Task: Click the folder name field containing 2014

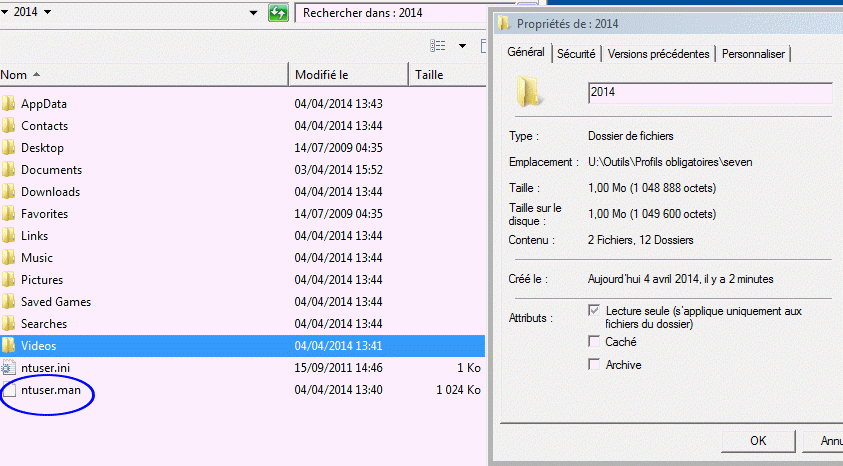Action: coord(710,92)
